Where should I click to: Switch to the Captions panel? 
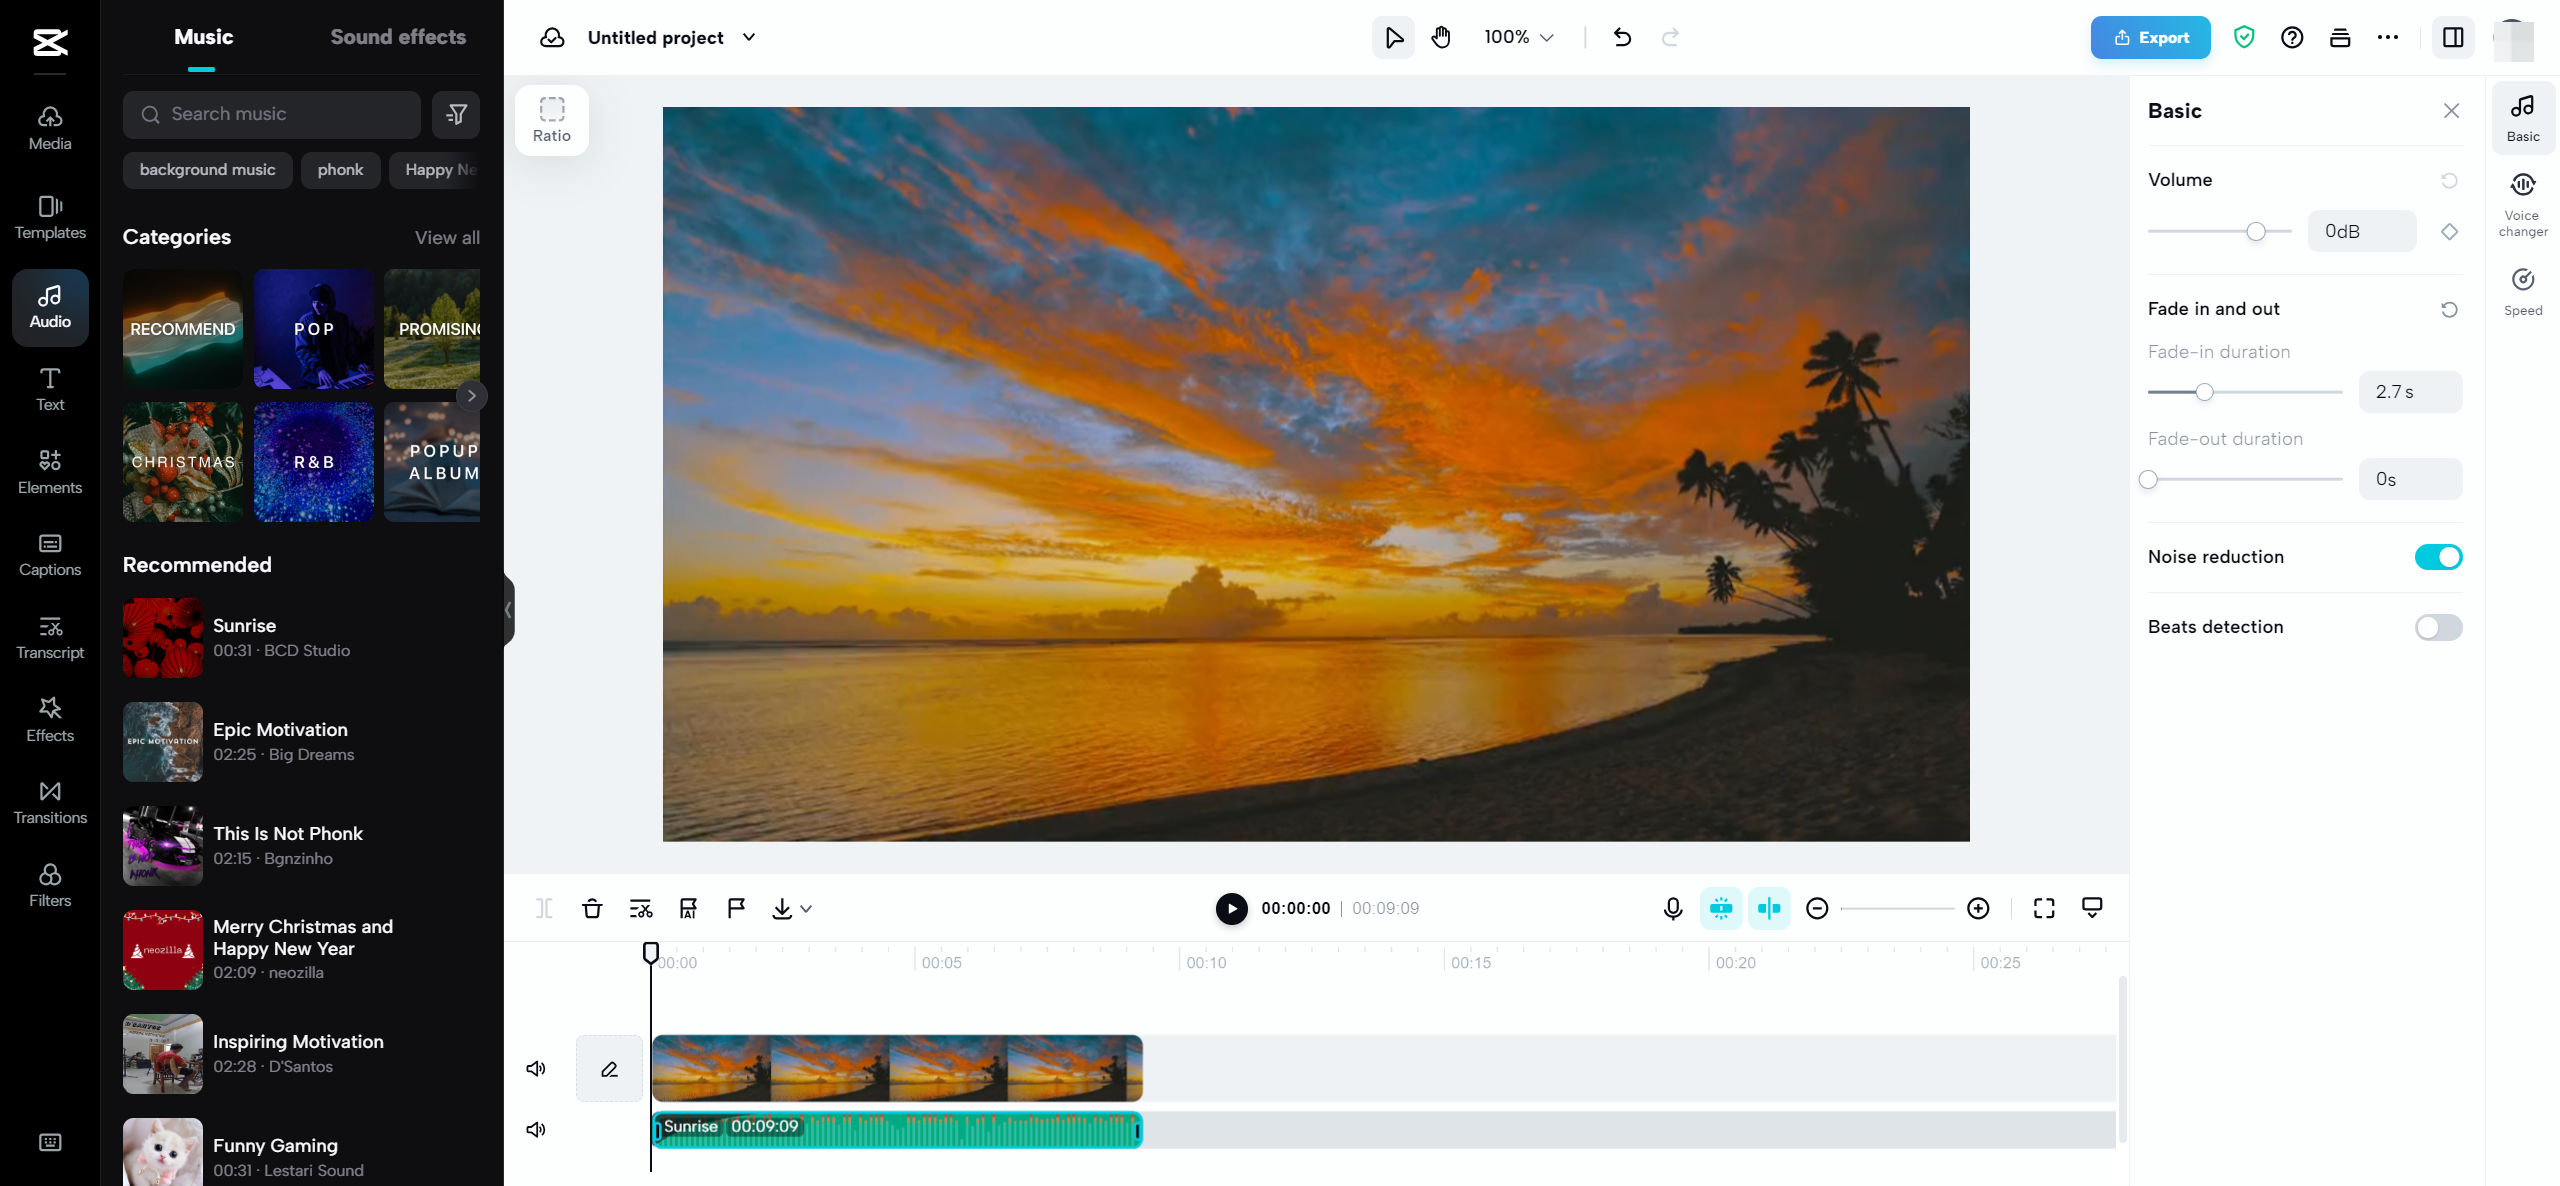(49, 553)
